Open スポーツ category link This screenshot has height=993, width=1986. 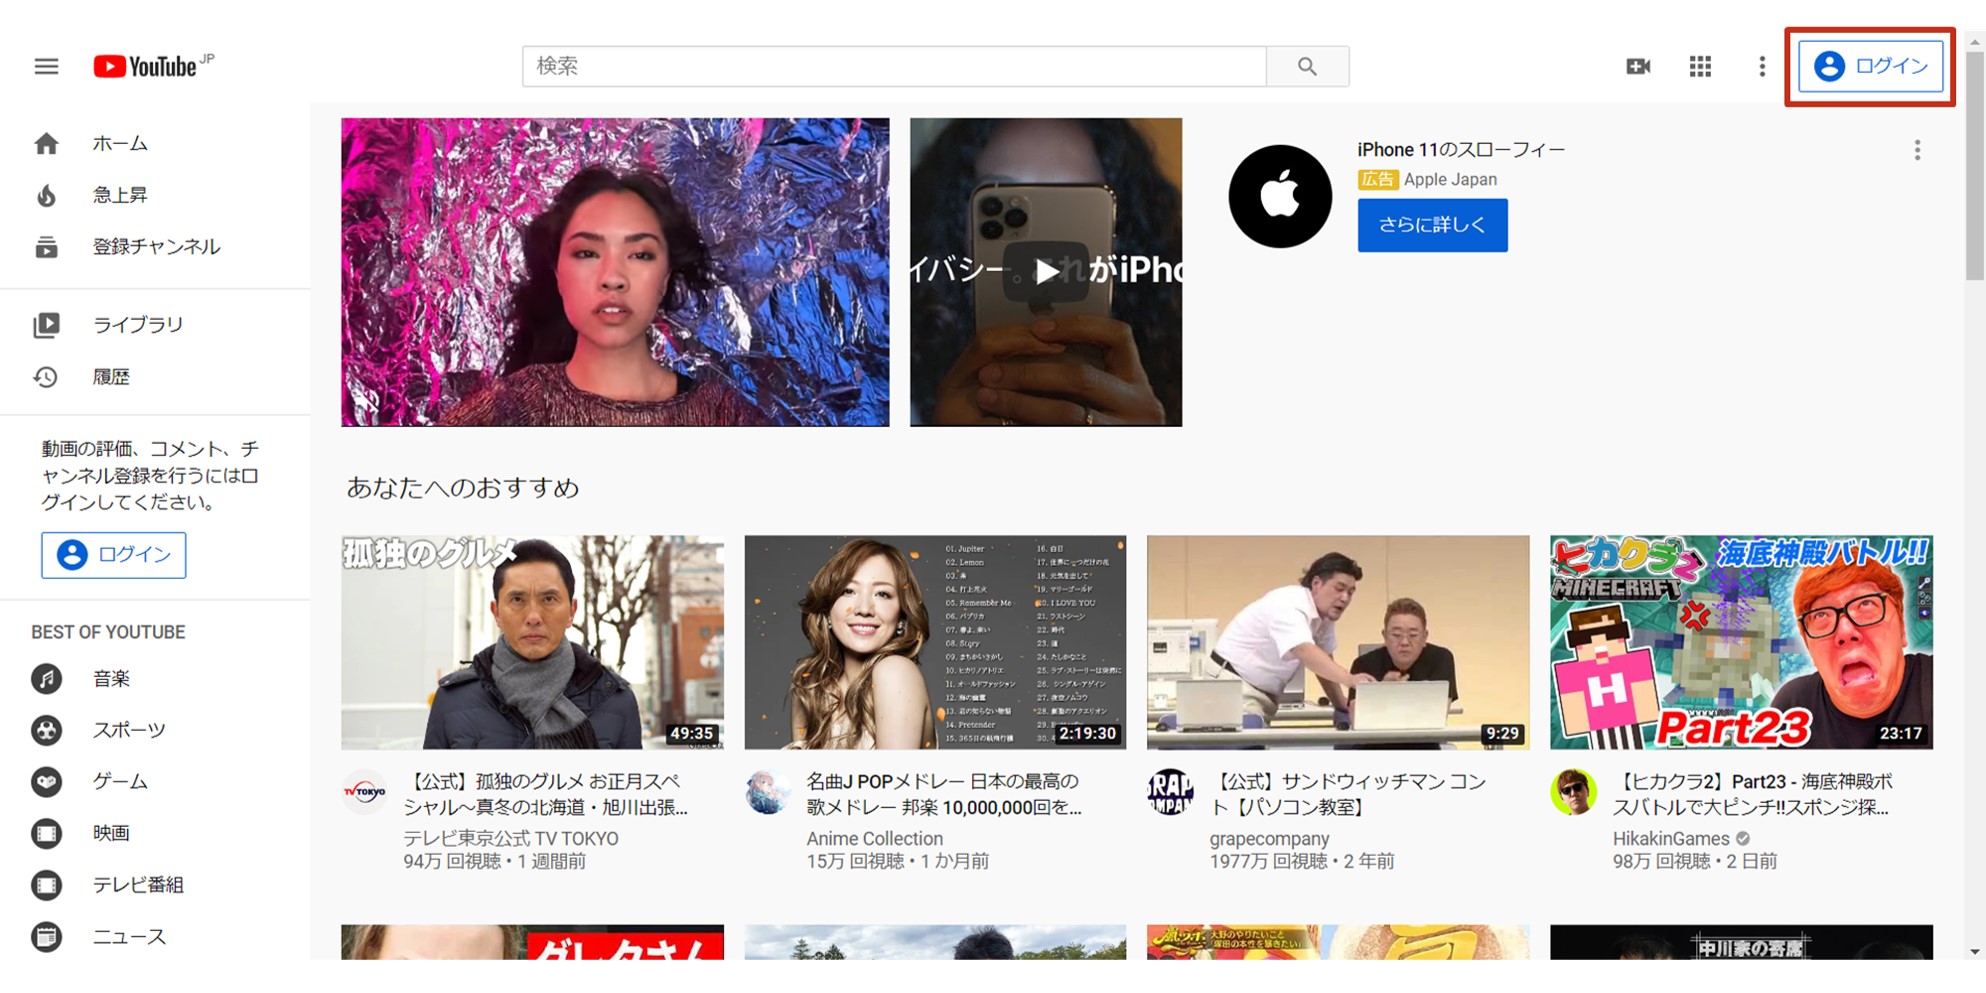129,730
